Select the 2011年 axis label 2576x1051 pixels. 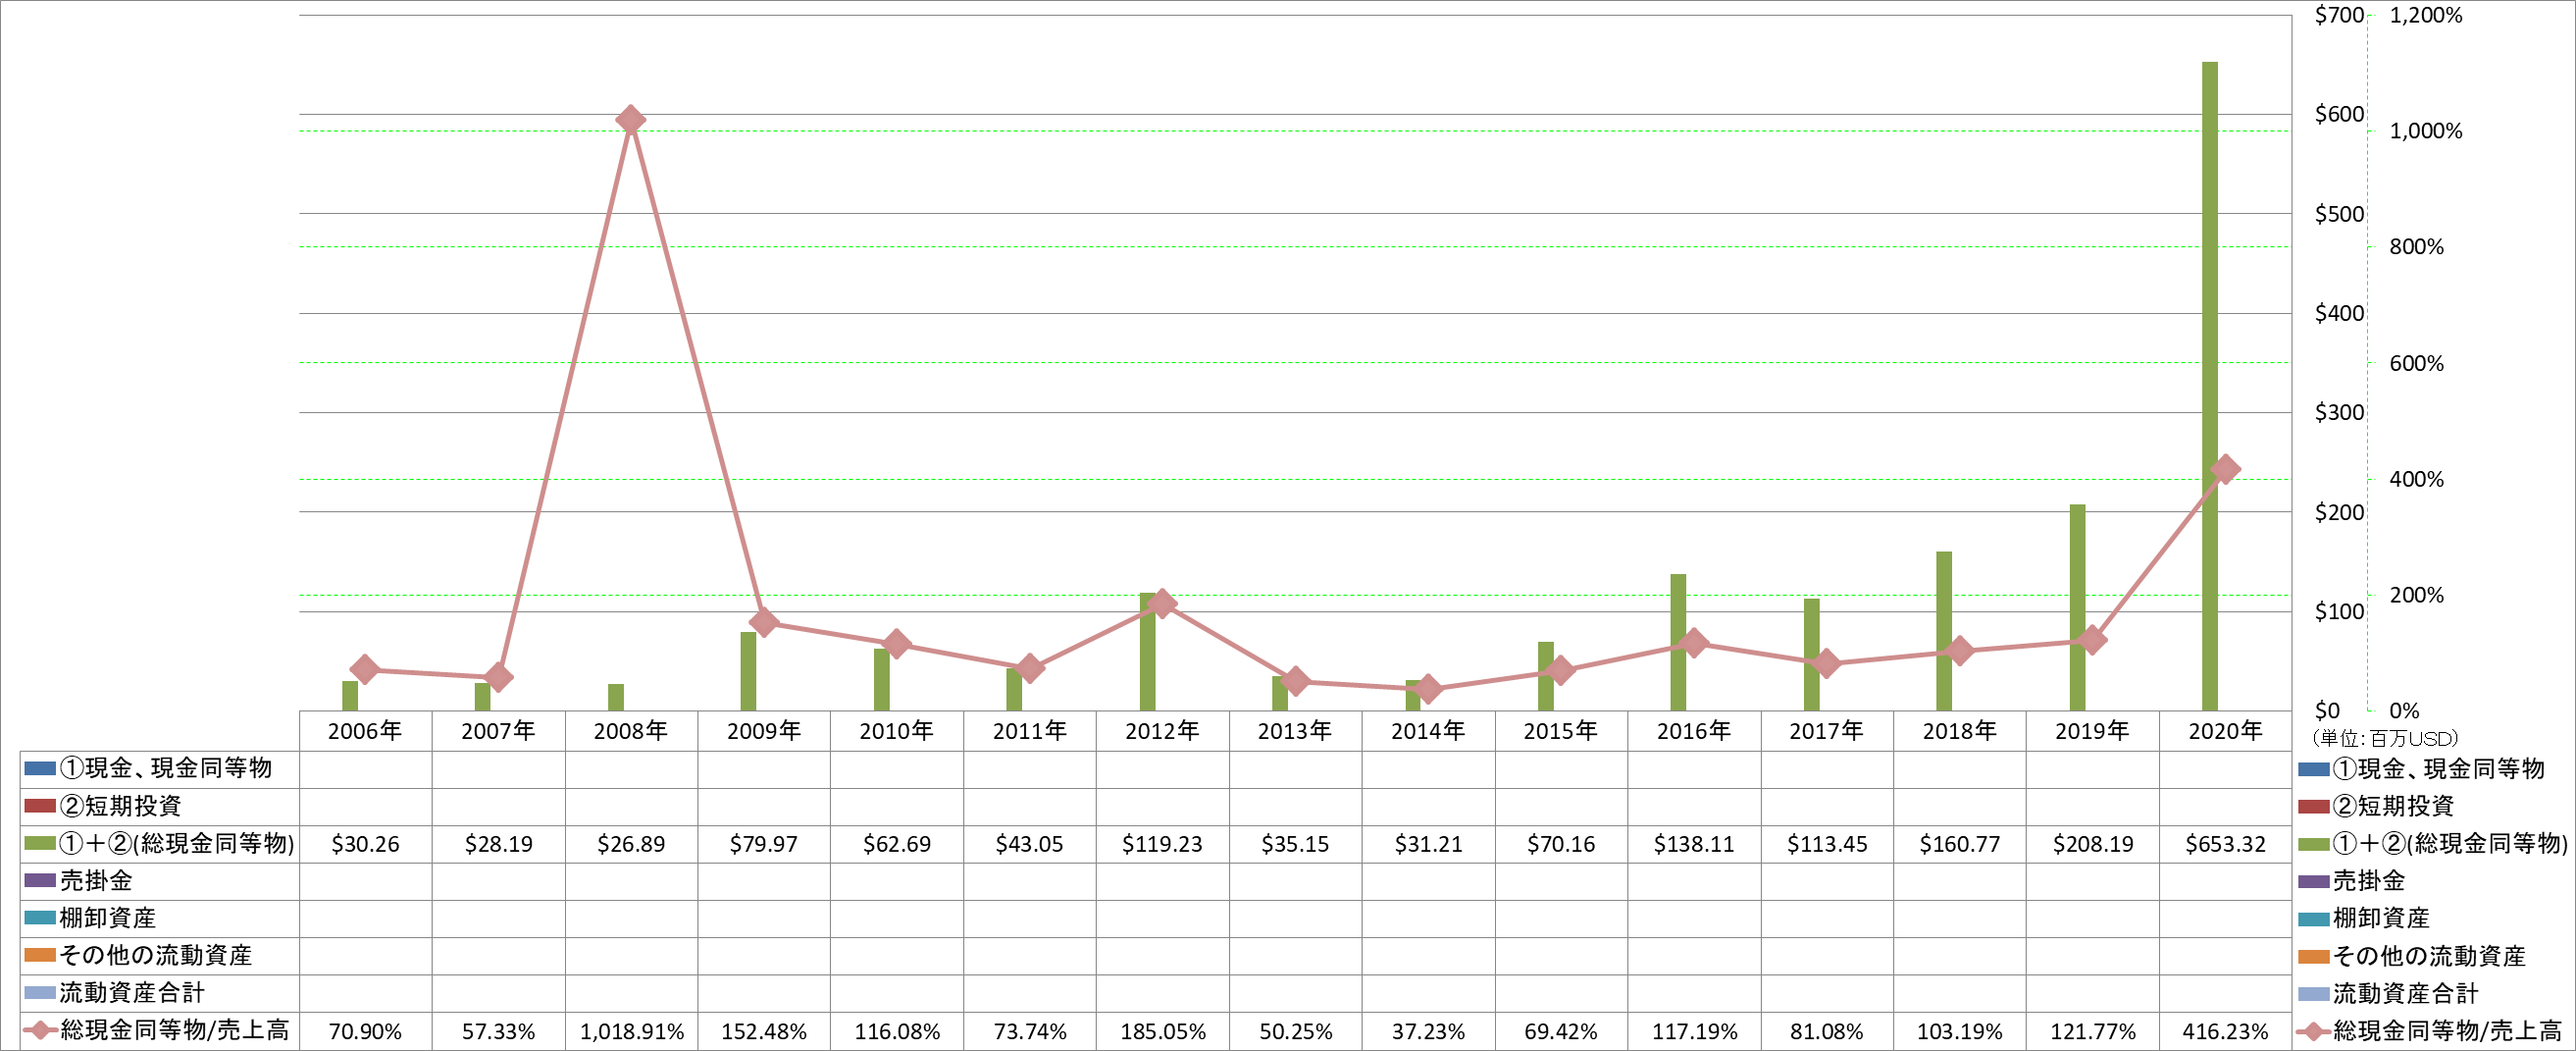coord(1030,731)
